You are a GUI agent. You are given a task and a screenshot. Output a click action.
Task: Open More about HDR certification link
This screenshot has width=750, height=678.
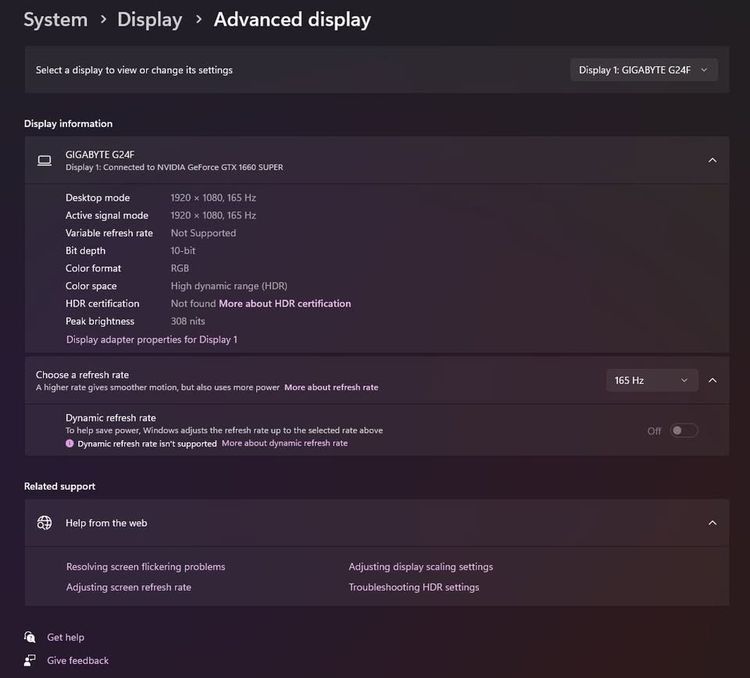(x=285, y=304)
